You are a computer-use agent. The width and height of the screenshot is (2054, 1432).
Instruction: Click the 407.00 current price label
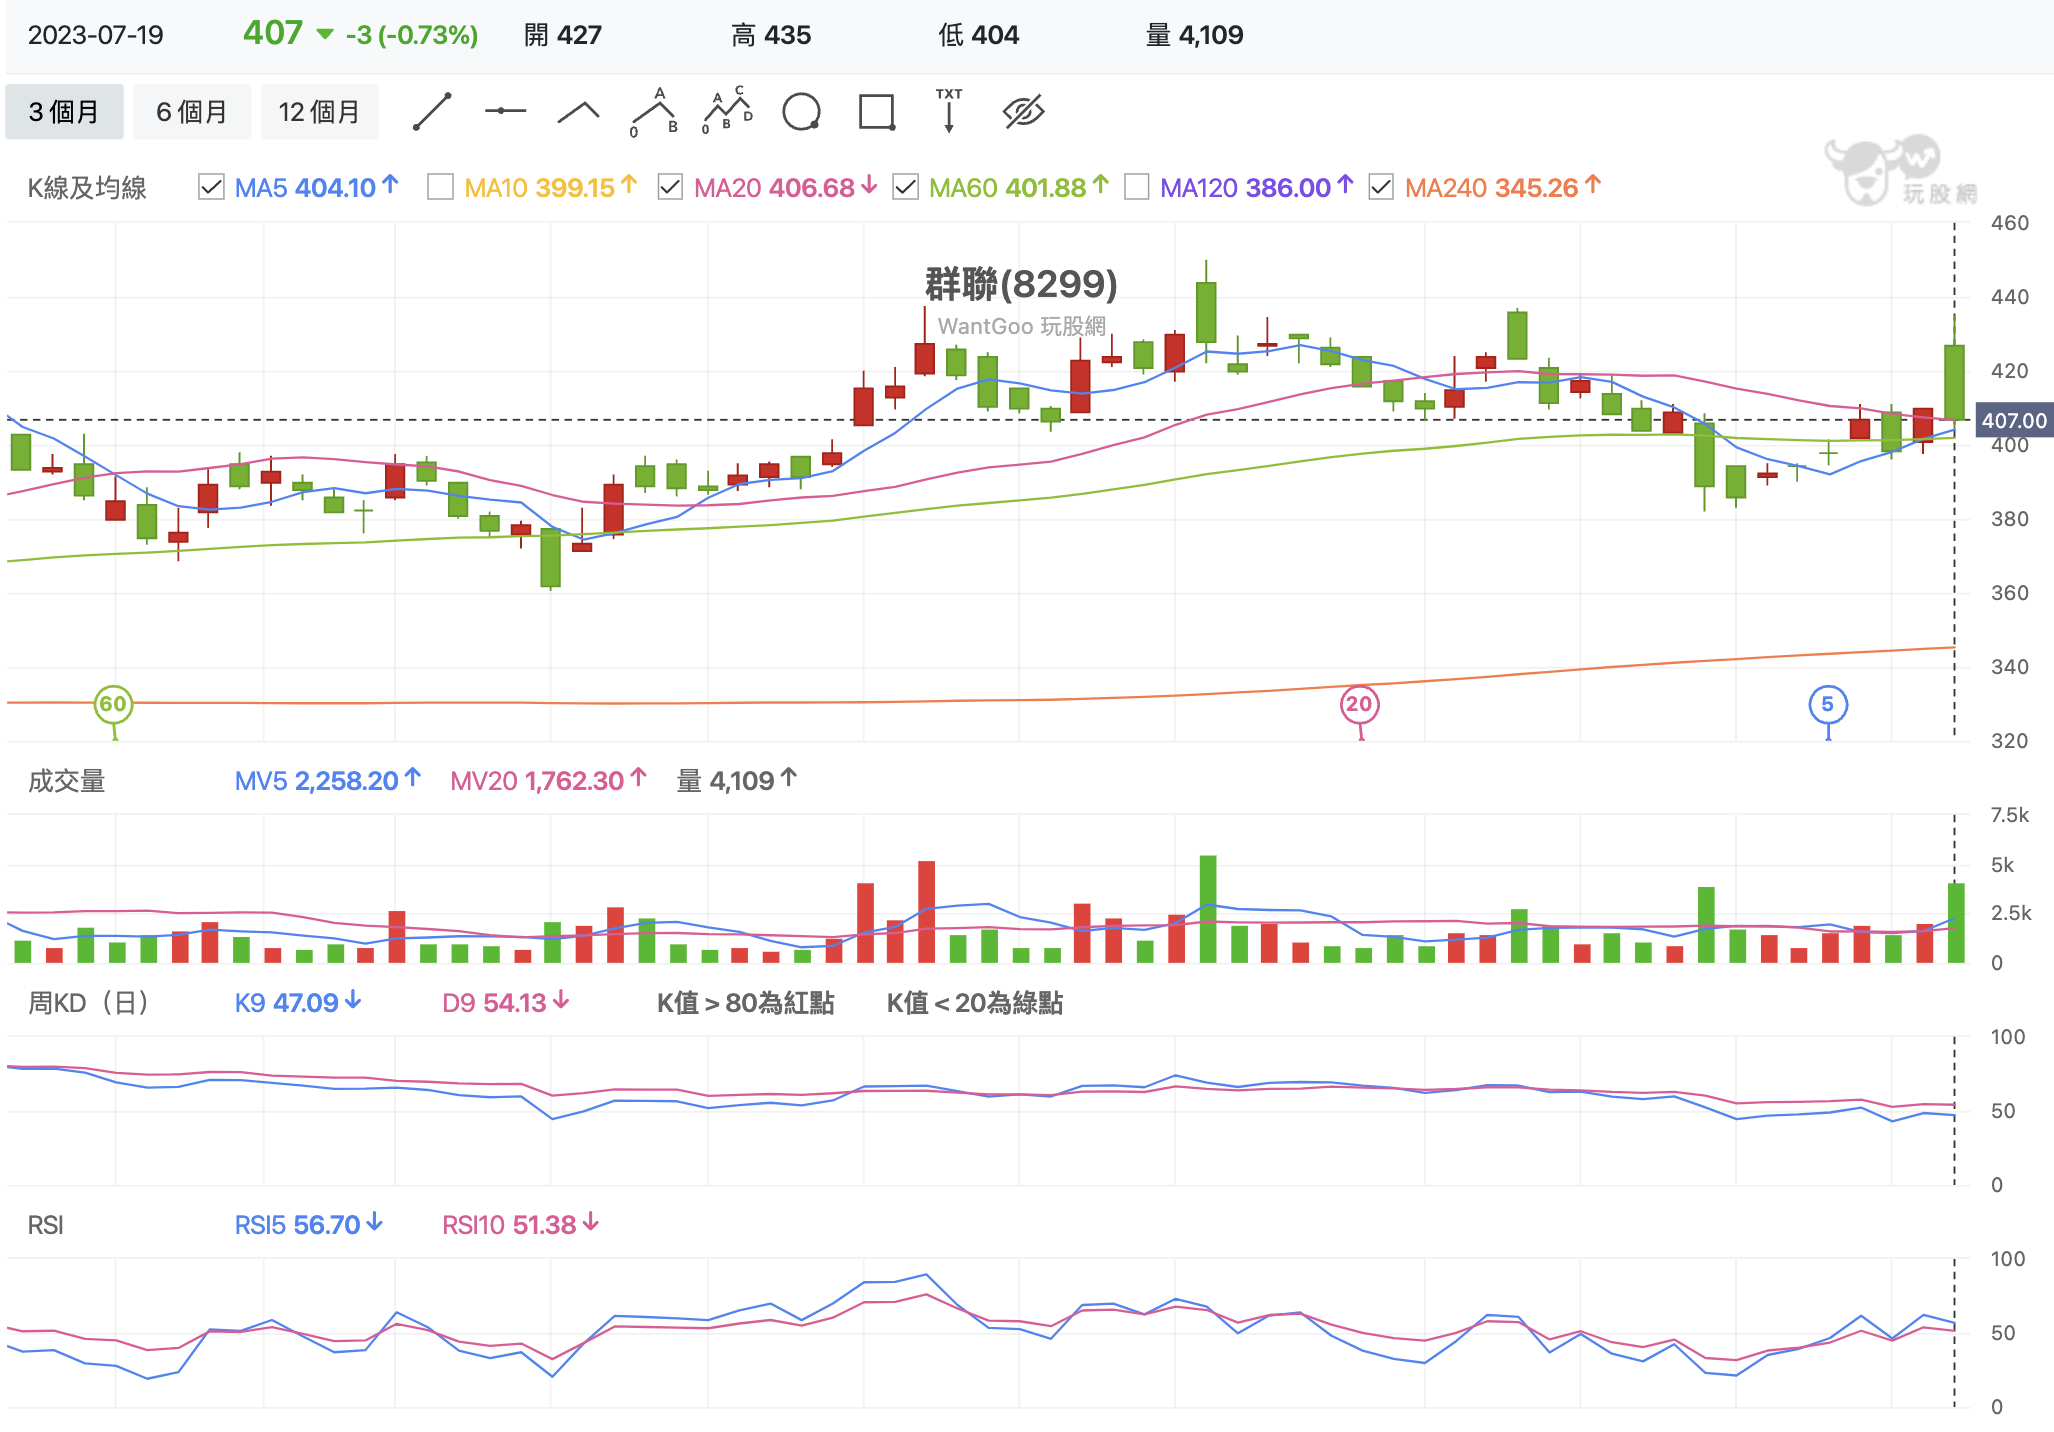click(x=2013, y=421)
